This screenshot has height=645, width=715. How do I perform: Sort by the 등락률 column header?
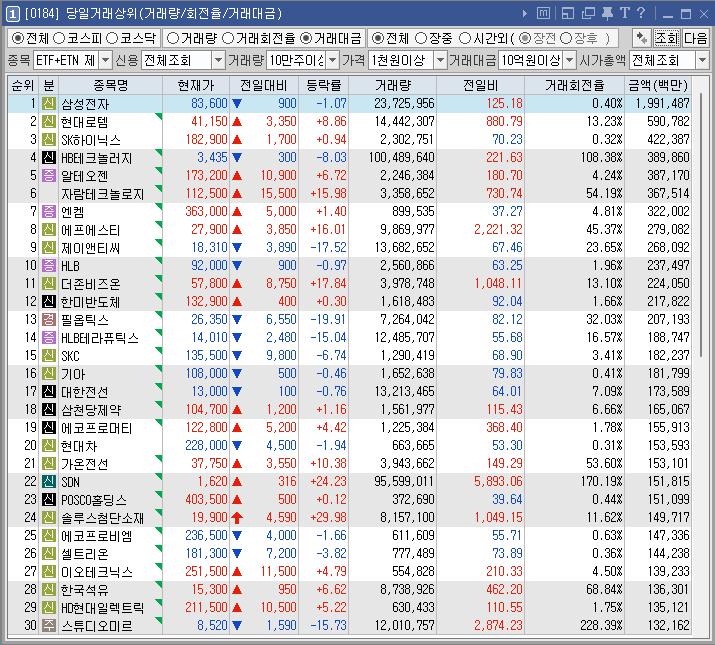pos(323,85)
